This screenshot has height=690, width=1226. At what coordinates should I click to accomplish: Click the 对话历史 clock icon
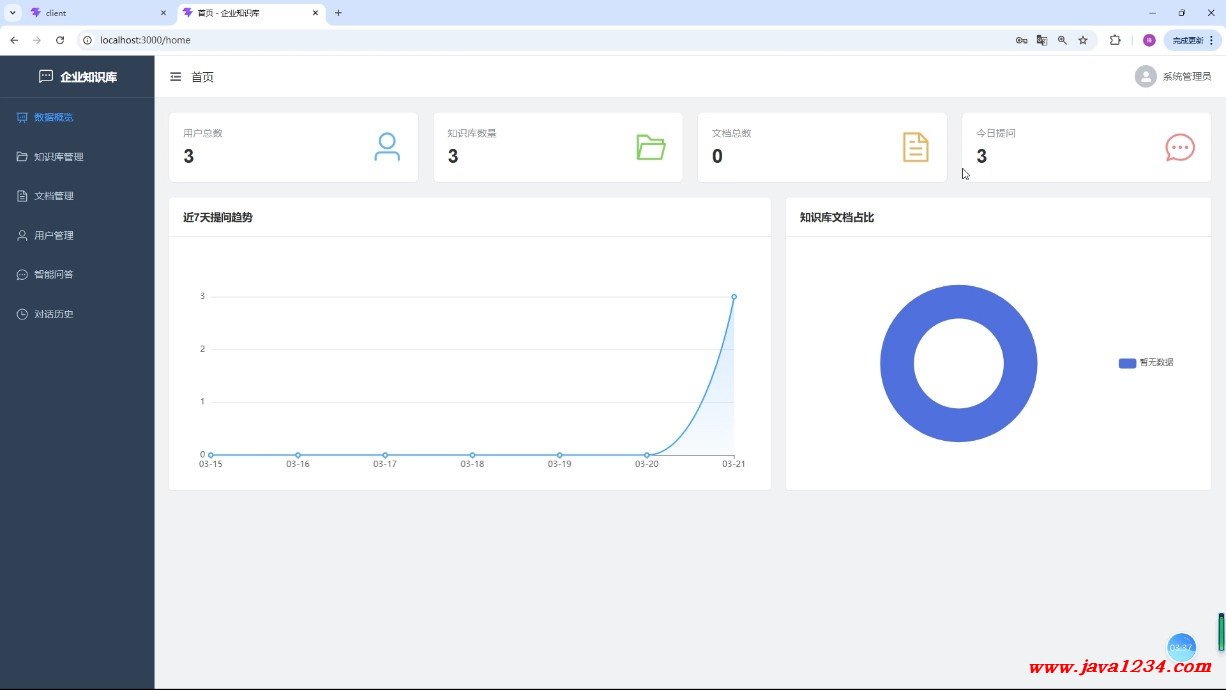click(22, 314)
